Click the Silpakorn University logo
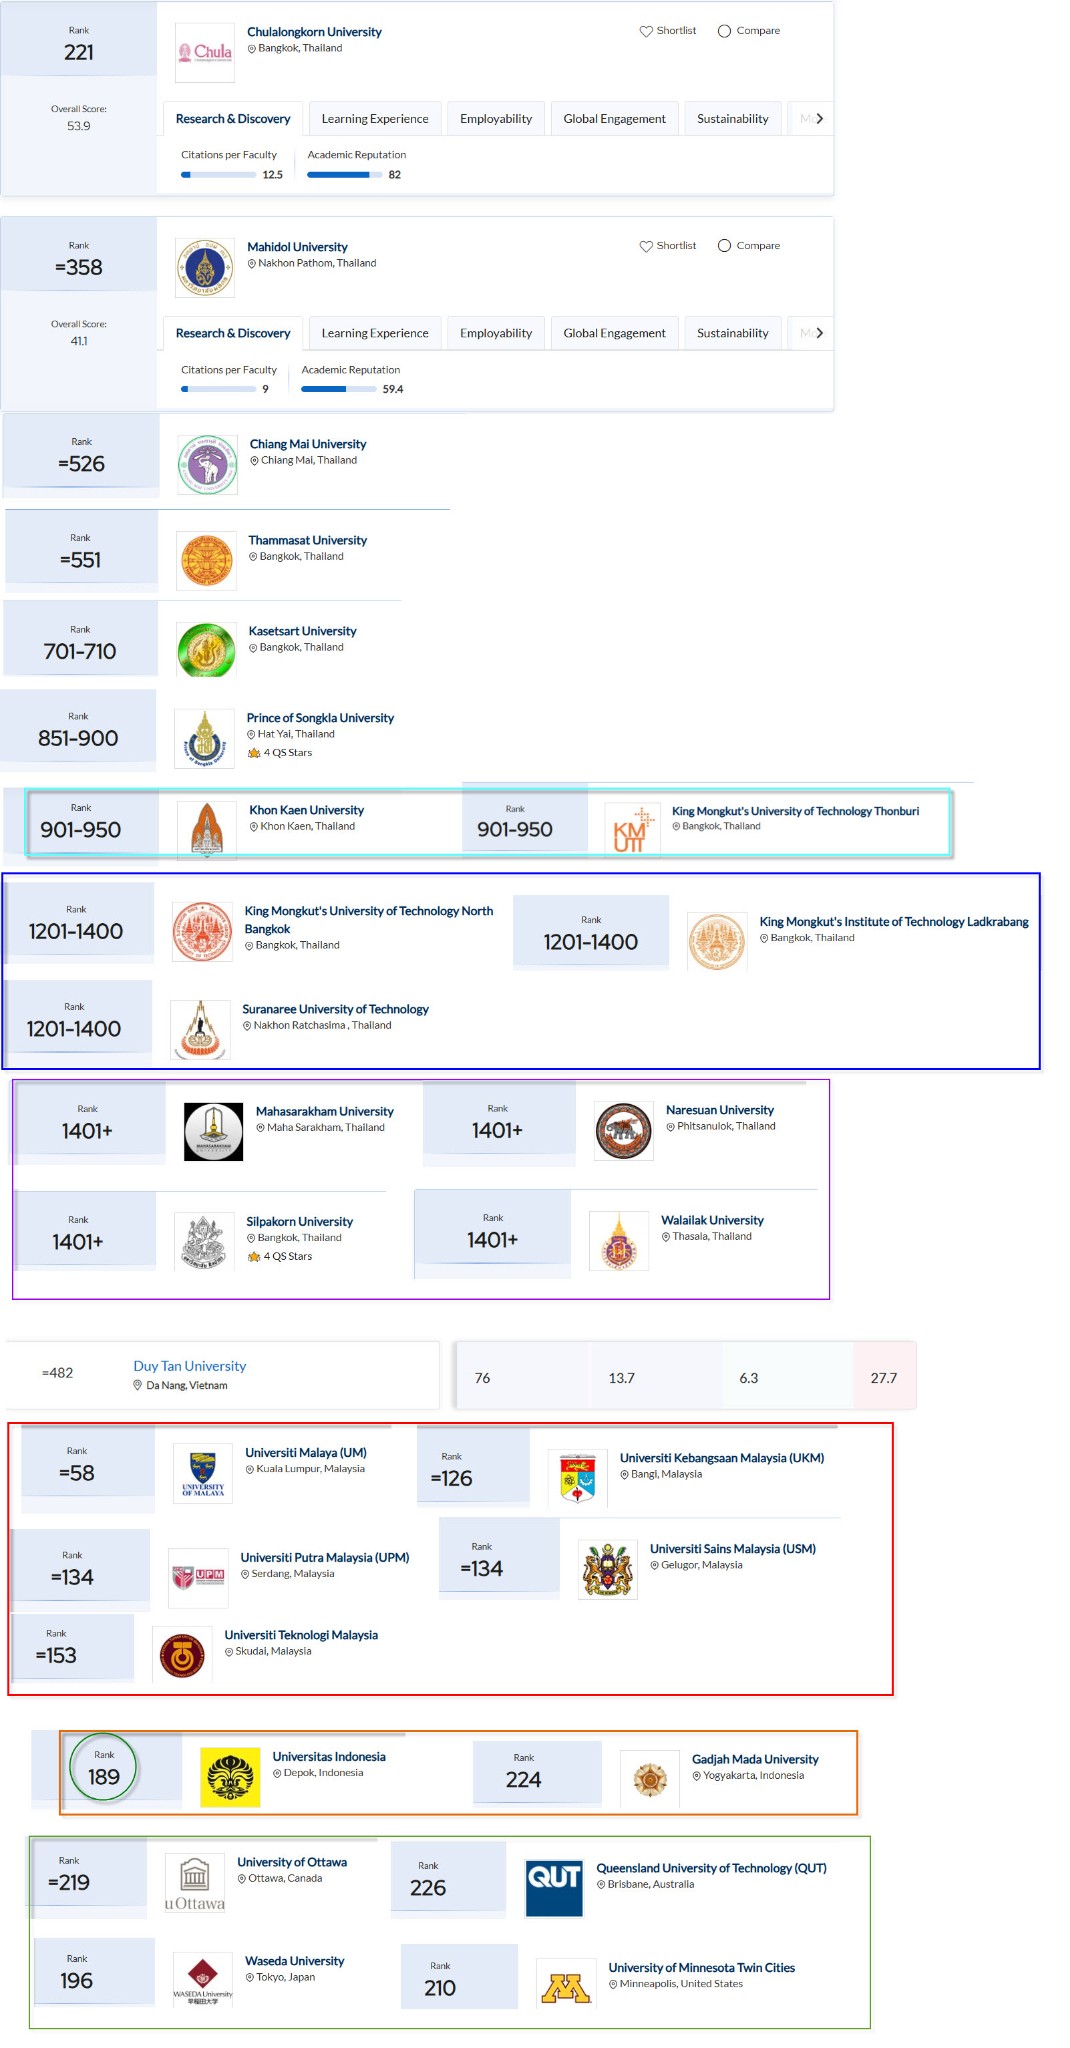The height and width of the screenshot is (2048, 1070). (204, 1241)
